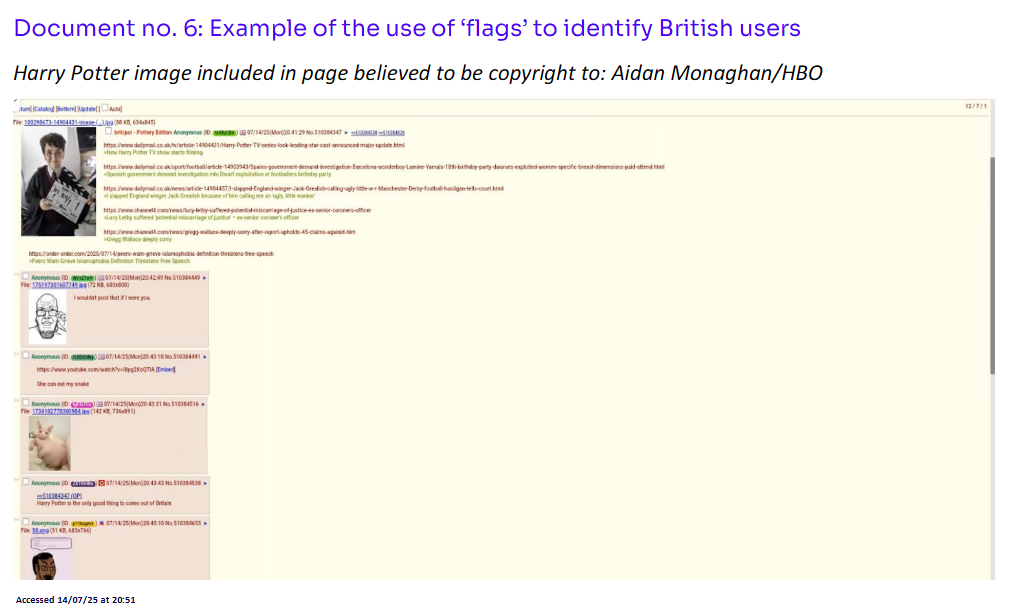Expand the line-drawn bald man thumbnail

tap(48, 317)
